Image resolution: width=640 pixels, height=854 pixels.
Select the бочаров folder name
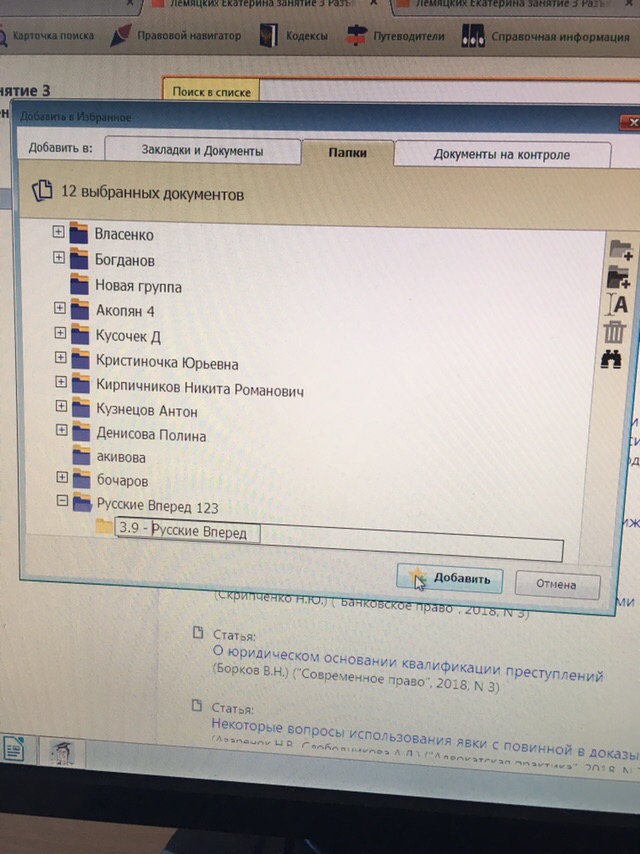point(123,480)
